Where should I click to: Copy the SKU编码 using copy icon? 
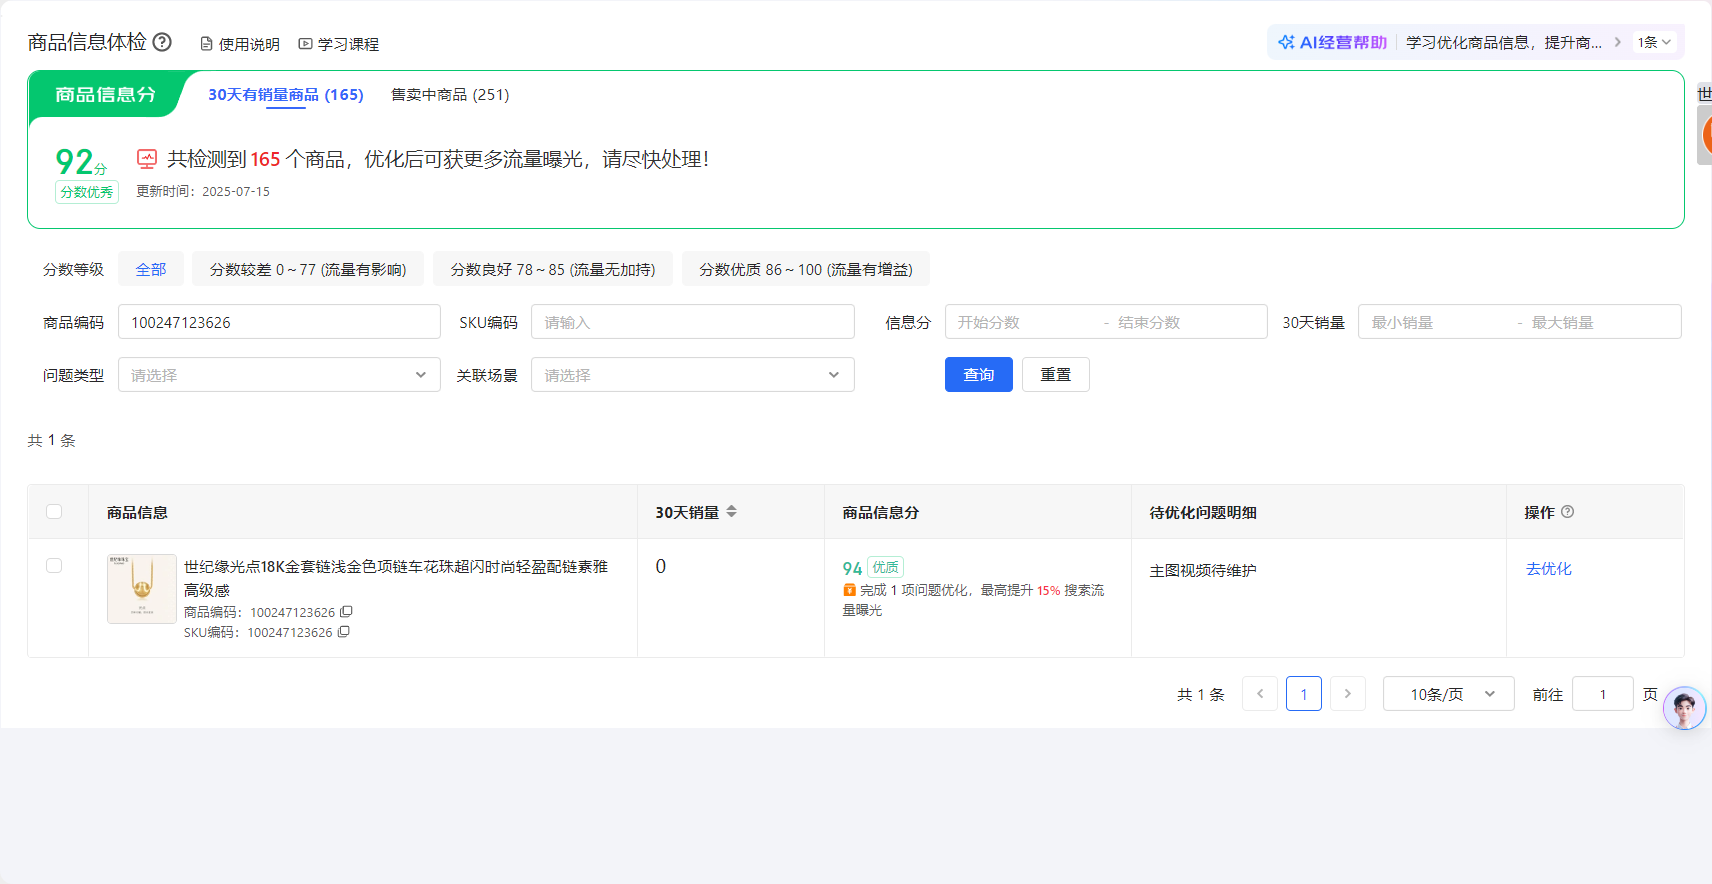click(x=343, y=632)
